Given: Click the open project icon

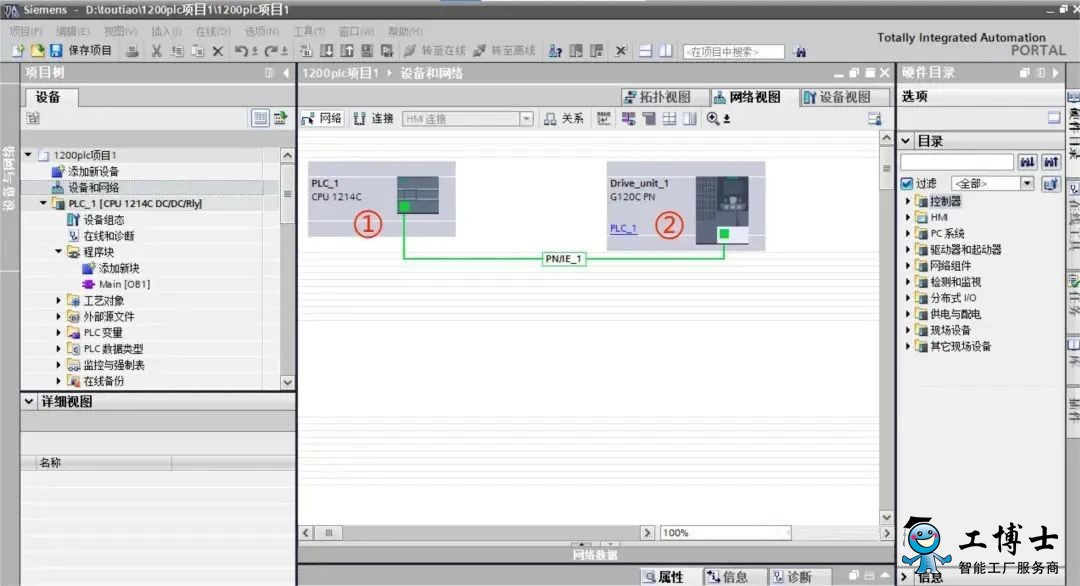Looking at the screenshot, I should [37, 51].
